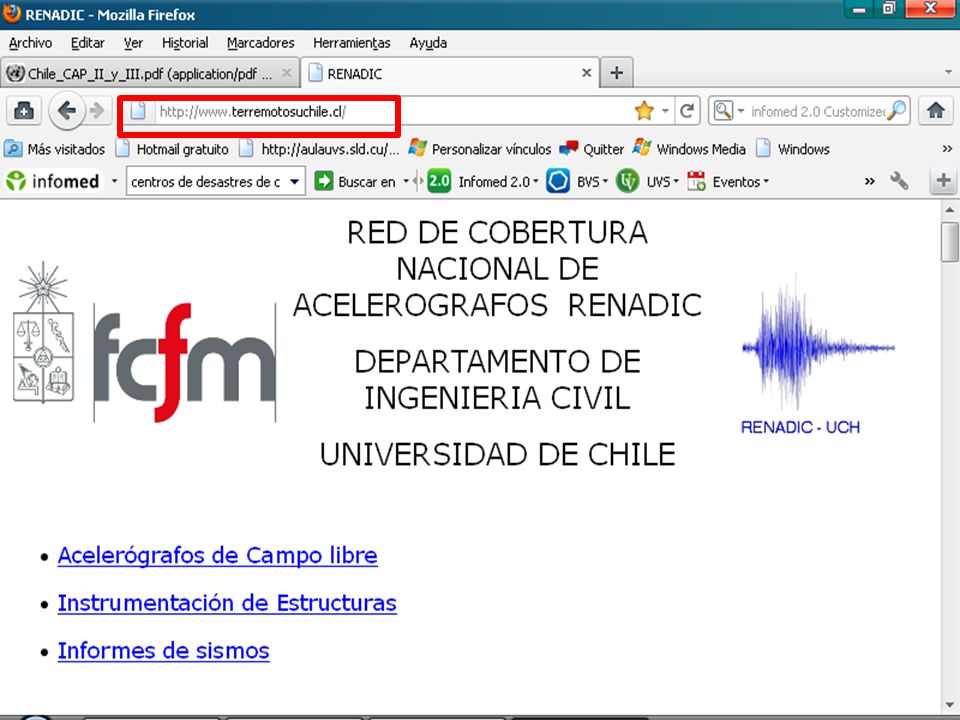
Task: Reload the page with the refresh icon
Action: tap(687, 111)
